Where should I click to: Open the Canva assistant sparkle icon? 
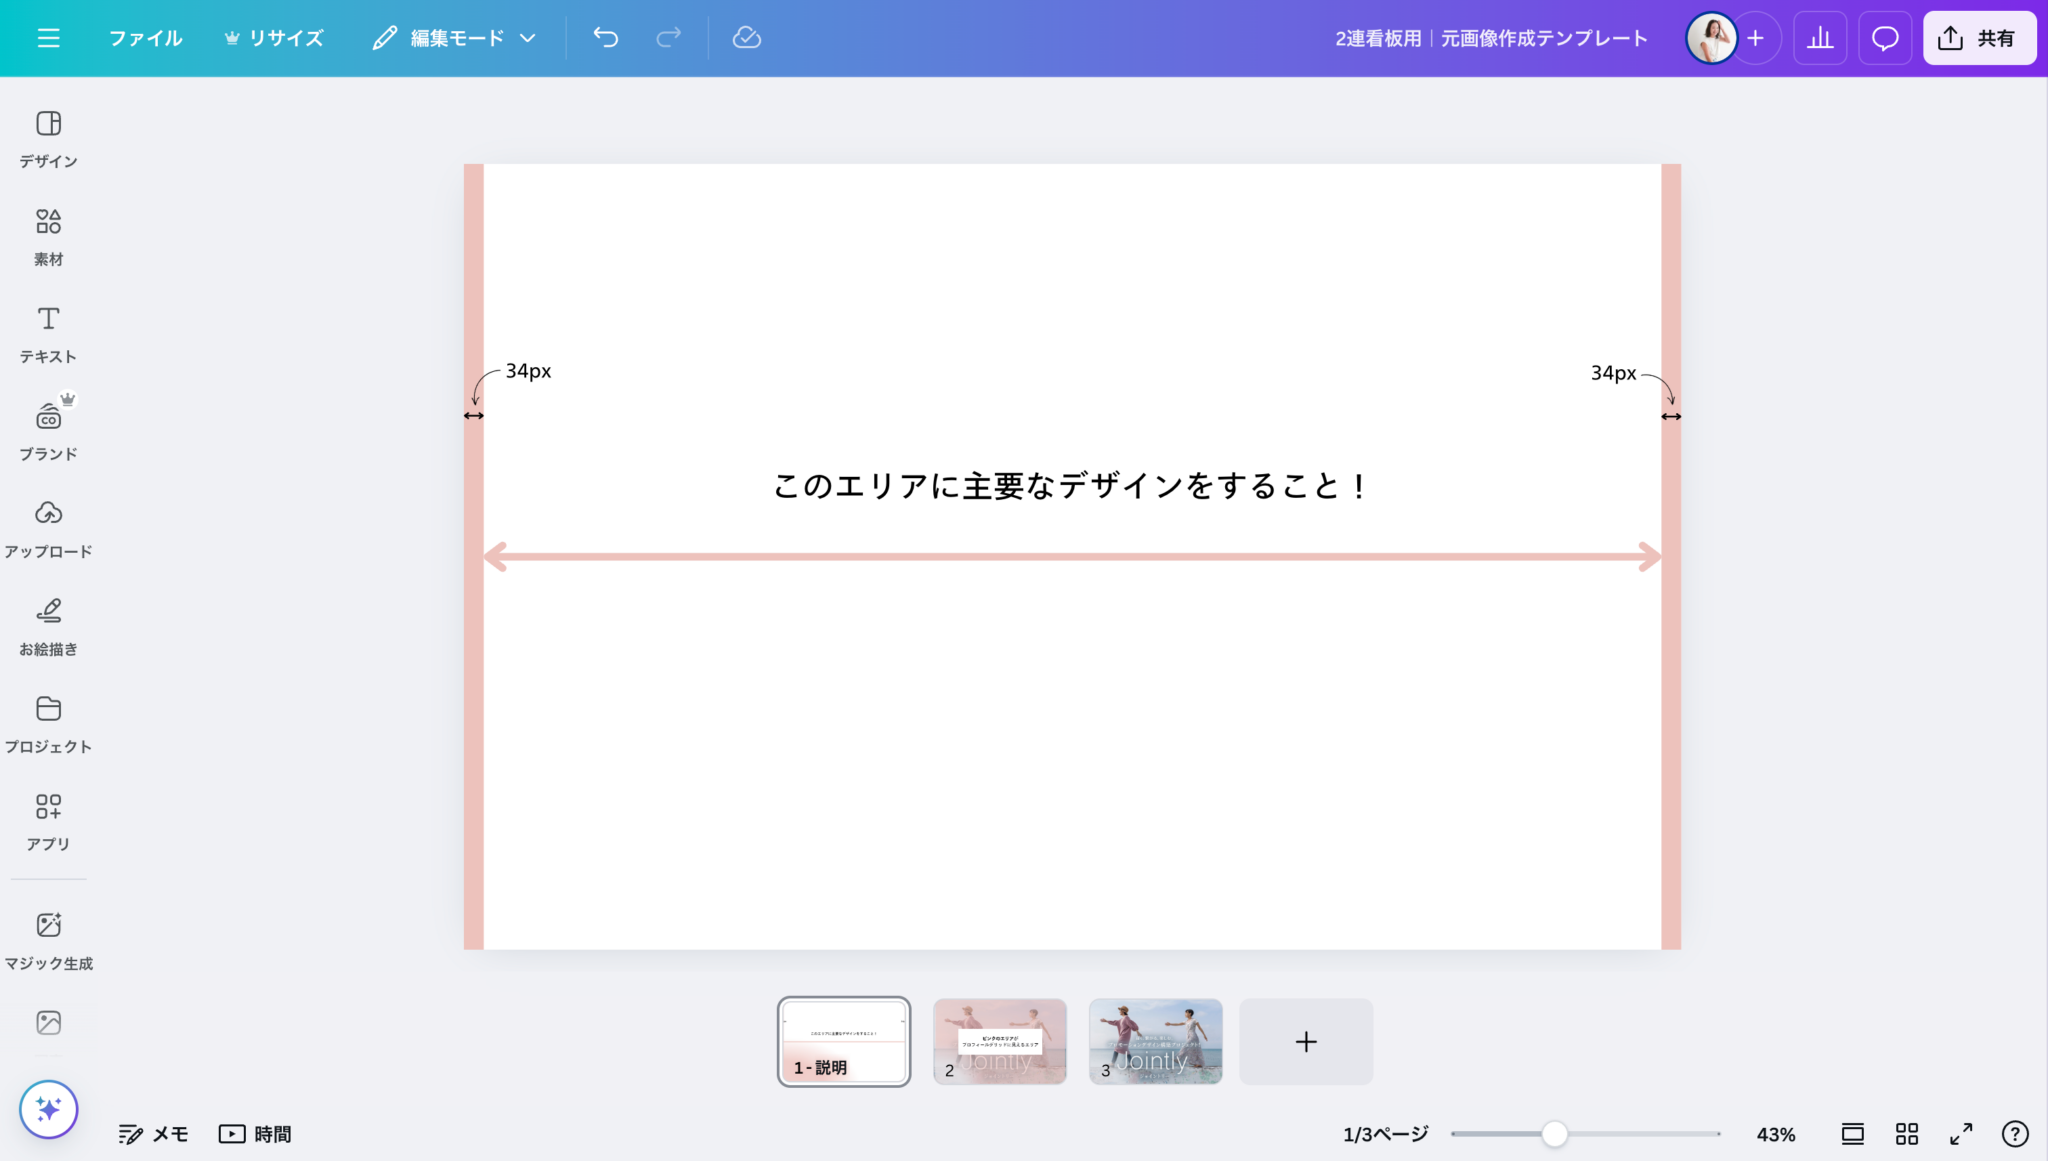point(47,1109)
